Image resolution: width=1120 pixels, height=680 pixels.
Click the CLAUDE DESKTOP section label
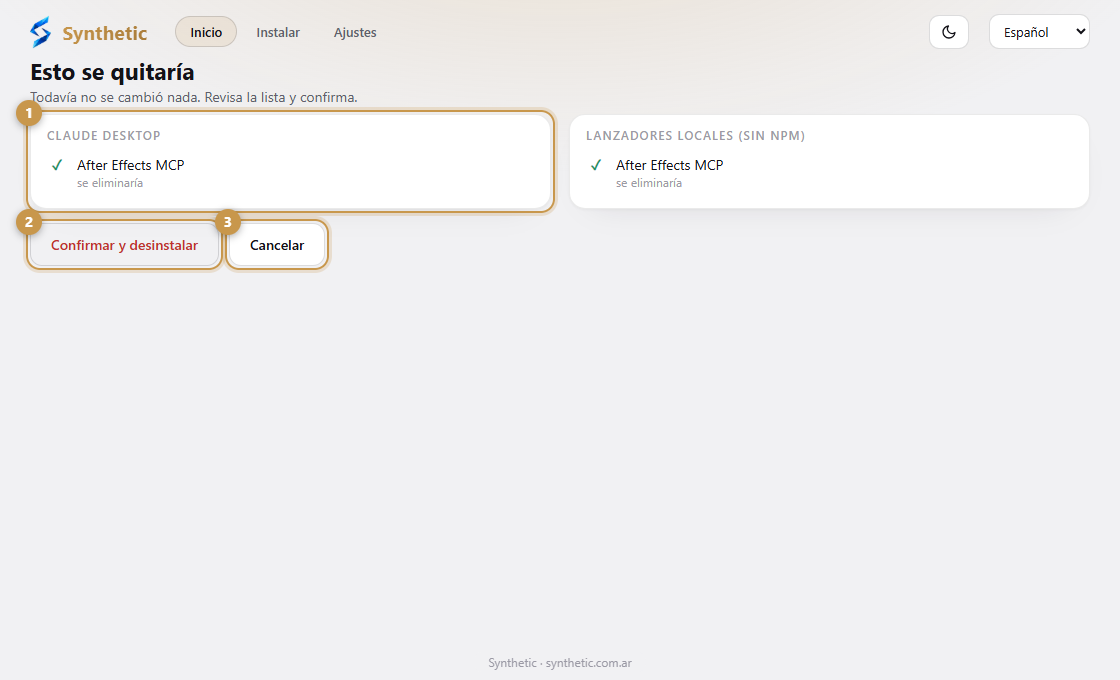(104, 136)
